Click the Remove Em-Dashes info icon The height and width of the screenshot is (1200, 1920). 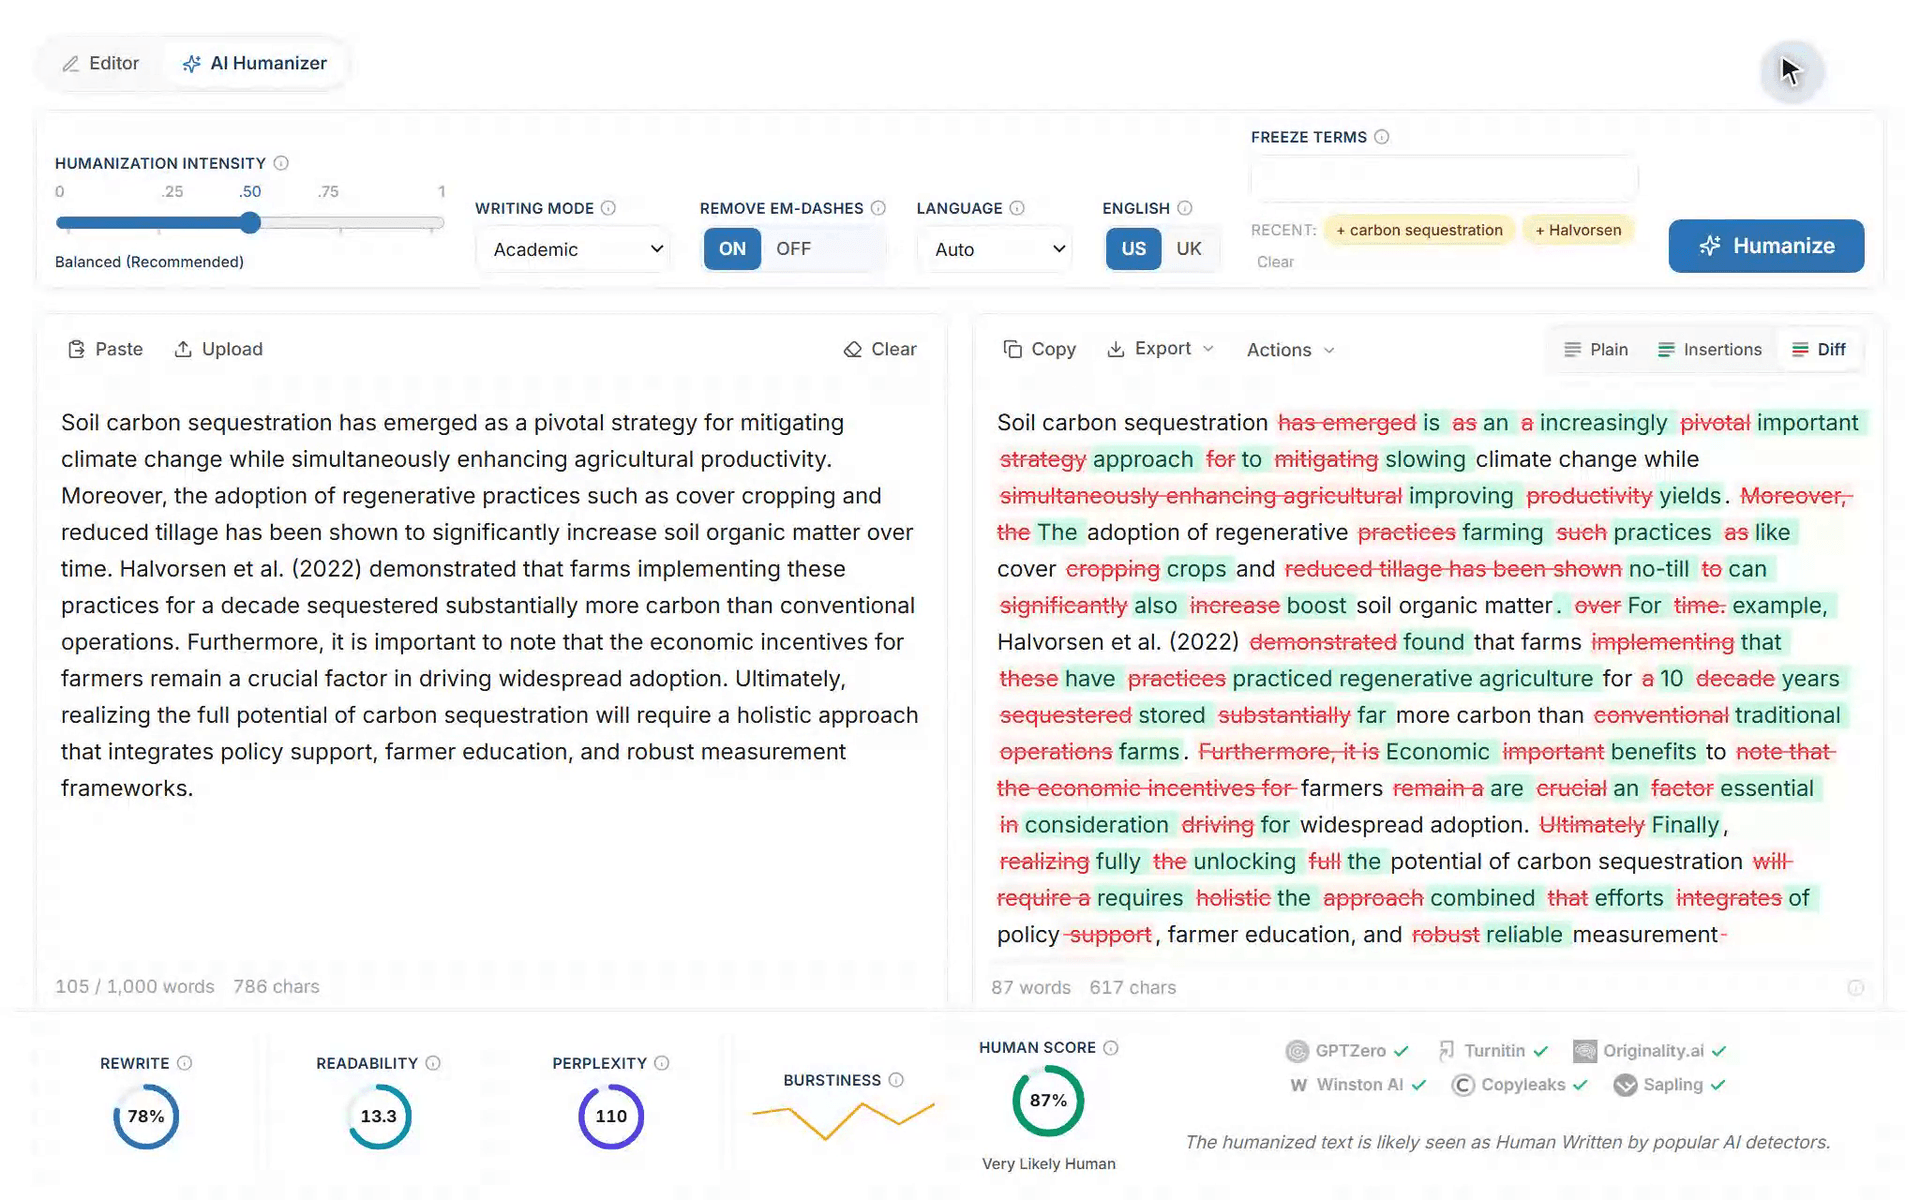tap(878, 208)
